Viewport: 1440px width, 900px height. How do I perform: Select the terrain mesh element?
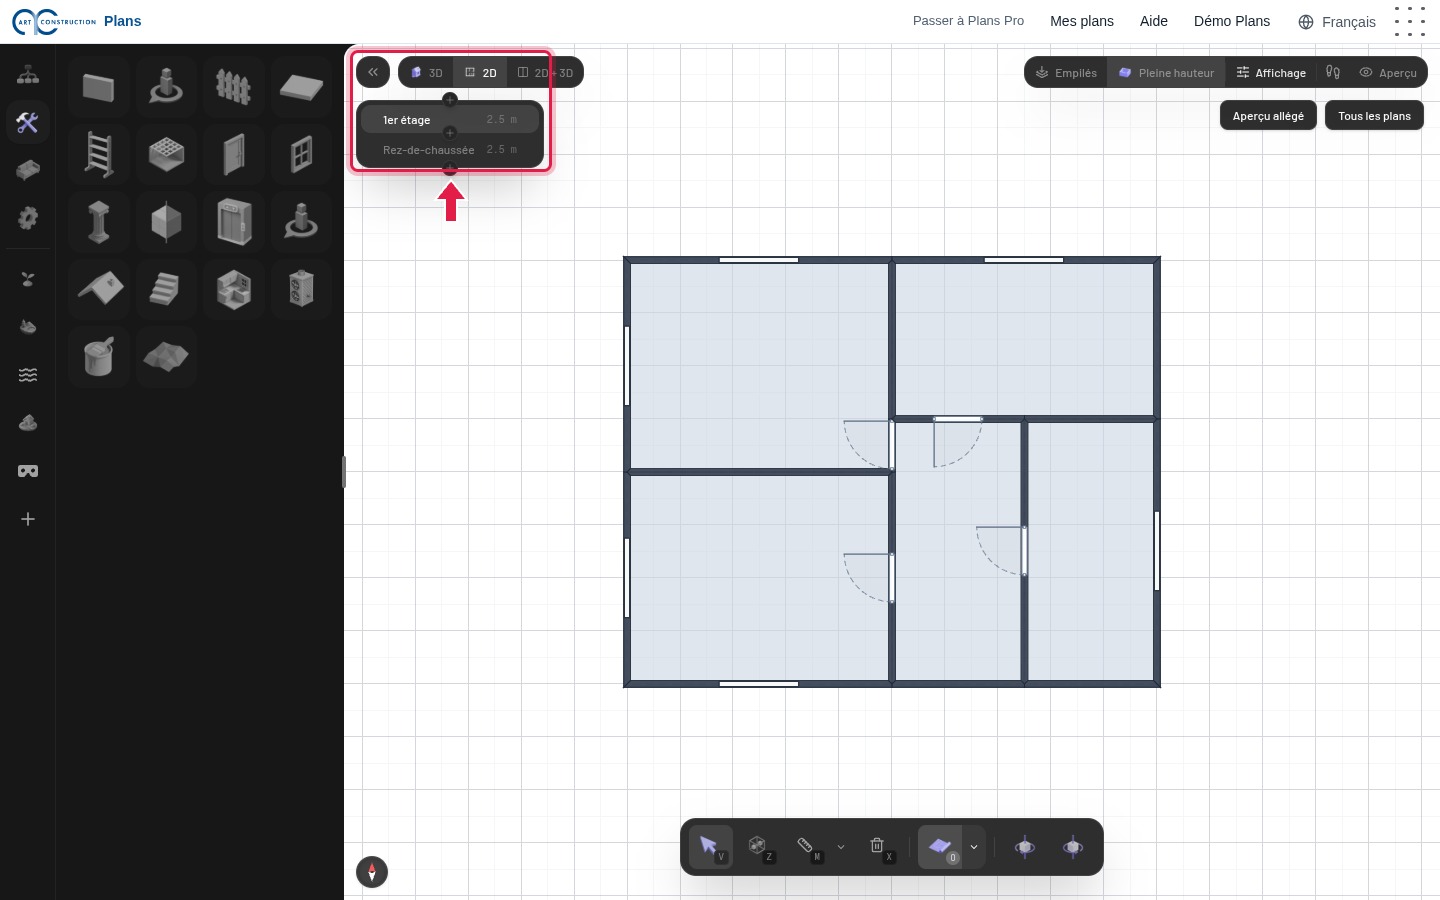click(166, 357)
